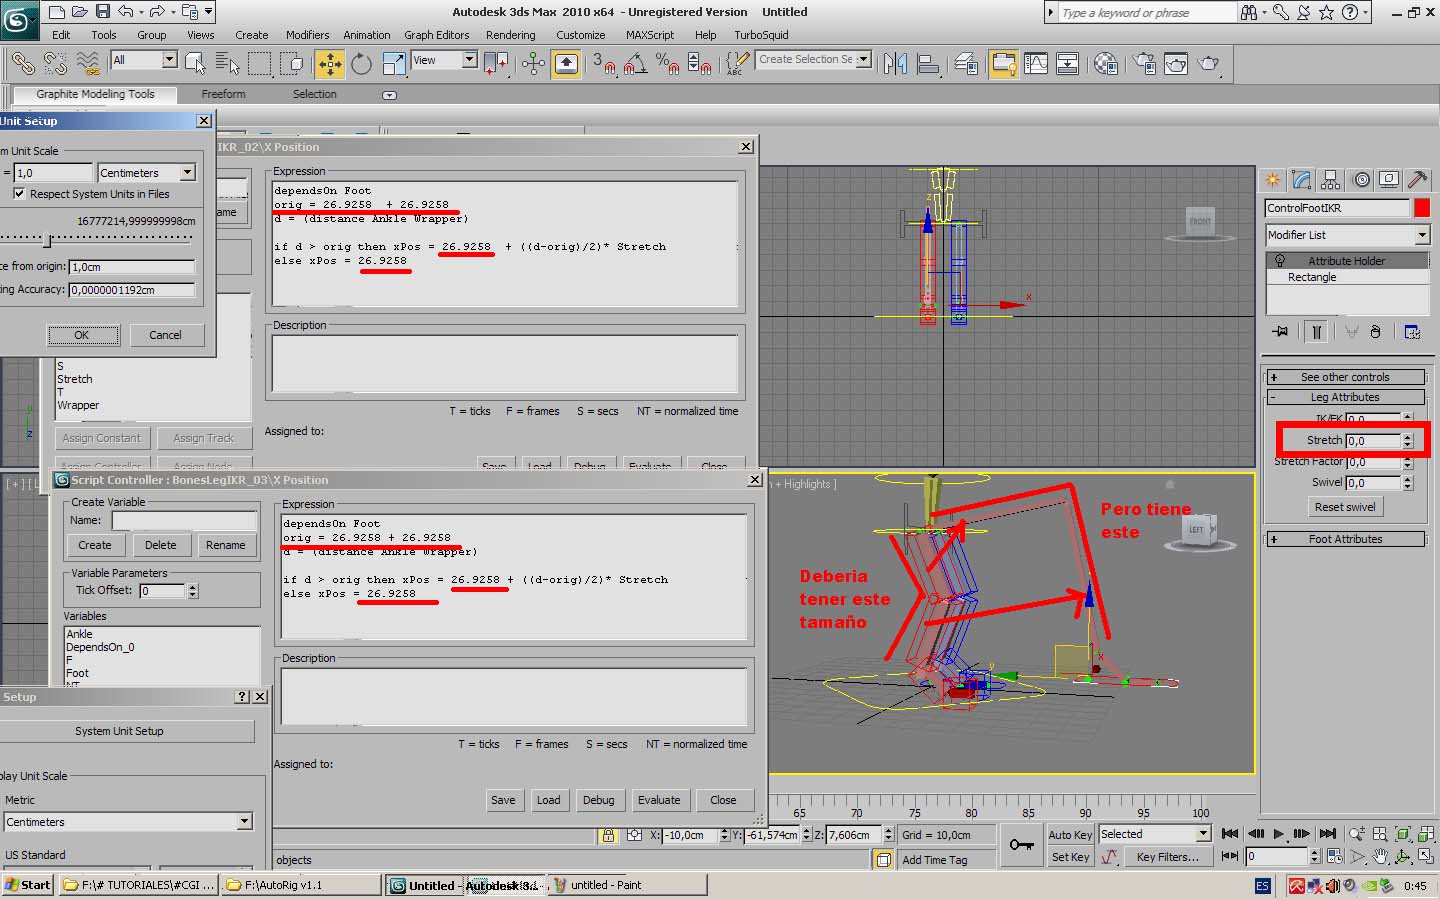
Task: Click the Create variable button
Action: (x=95, y=545)
